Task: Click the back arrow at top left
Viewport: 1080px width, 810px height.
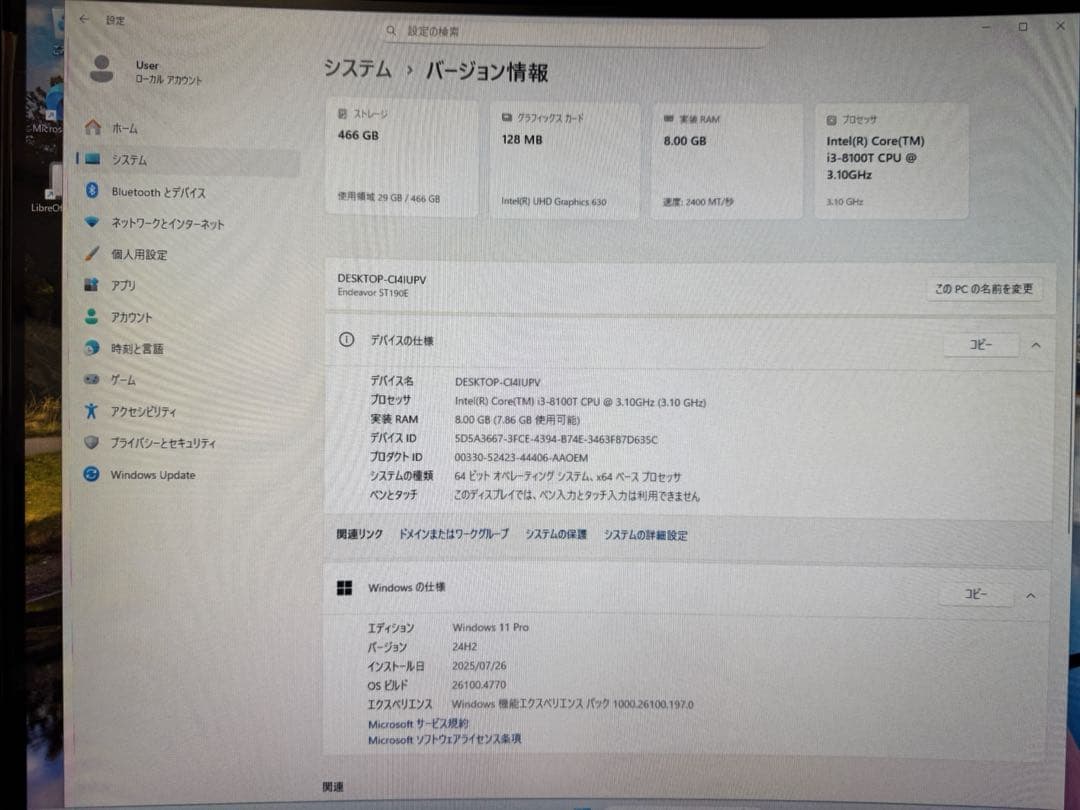Action: (x=84, y=18)
